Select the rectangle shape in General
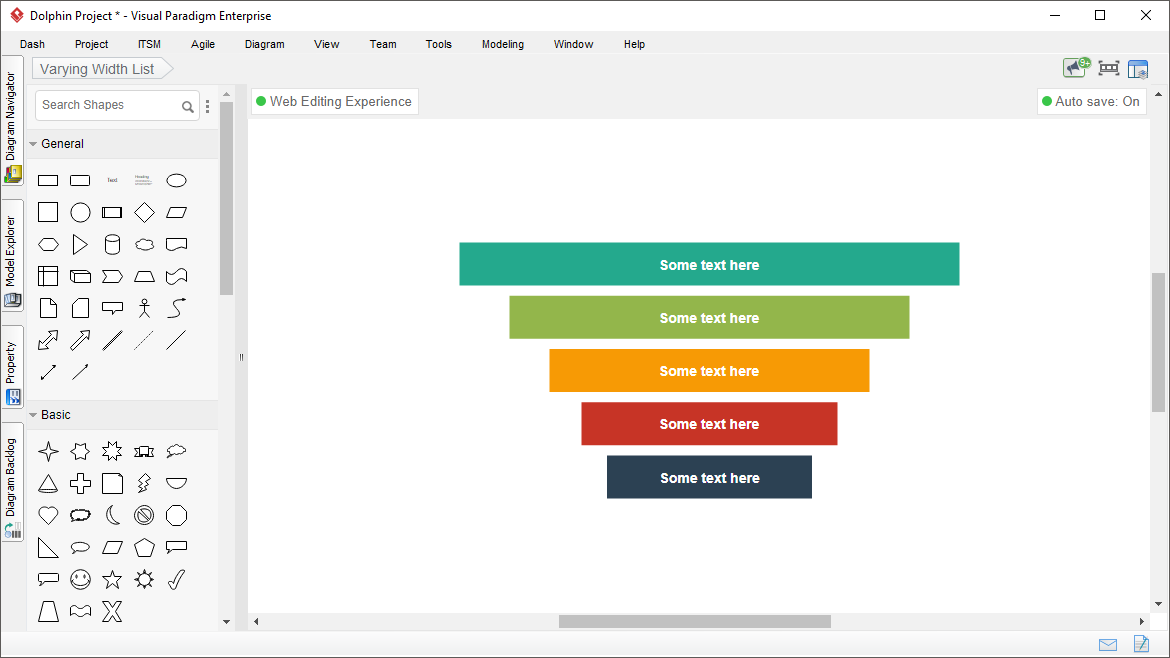The width and height of the screenshot is (1170, 658). pyautogui.click(x=48, y=181)
